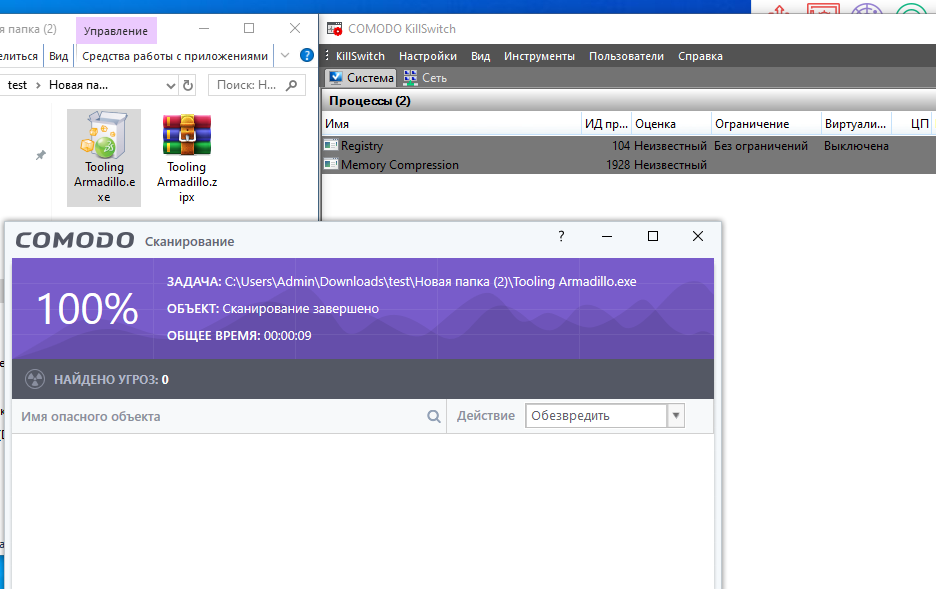The width and height of the screenshot is (936, 589).
Task: Click the search icon in threat name field
Action: tap(434, 417)
